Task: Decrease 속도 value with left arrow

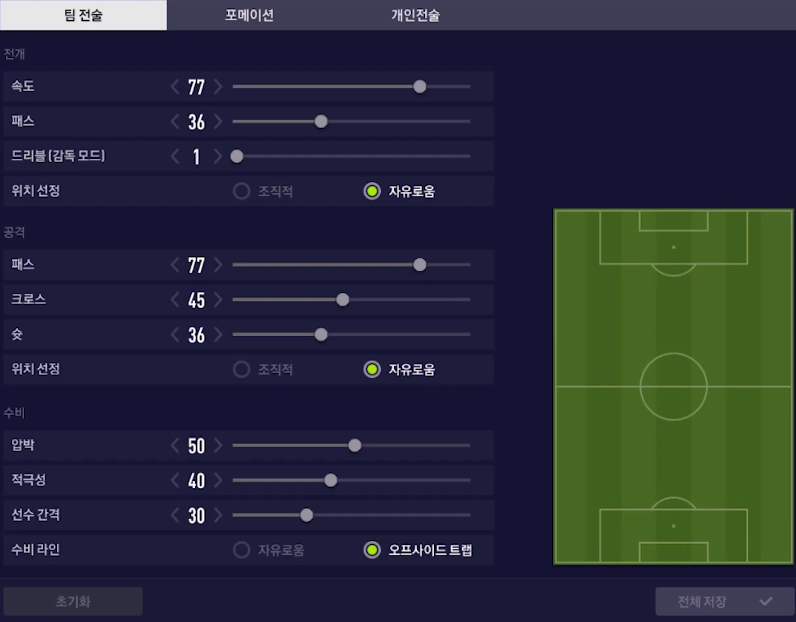Action: [175, 87]
